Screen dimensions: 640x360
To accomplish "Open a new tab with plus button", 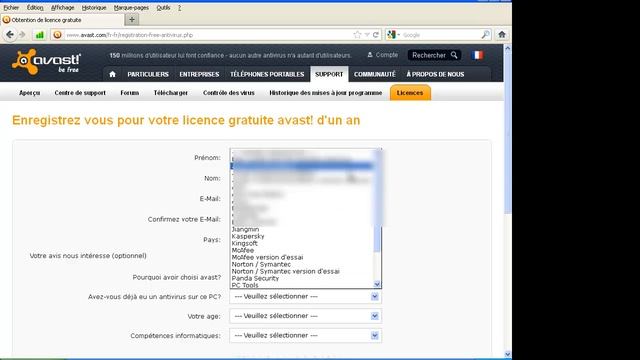I will tap(132, 20).
